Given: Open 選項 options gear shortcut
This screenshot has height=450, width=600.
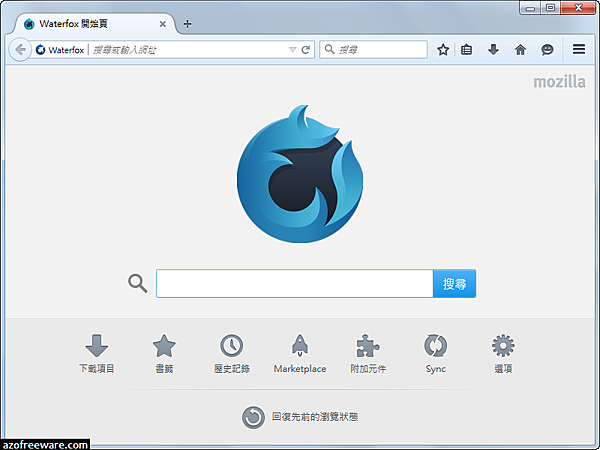Looking at the screenshot, I should tap(503, 354).
